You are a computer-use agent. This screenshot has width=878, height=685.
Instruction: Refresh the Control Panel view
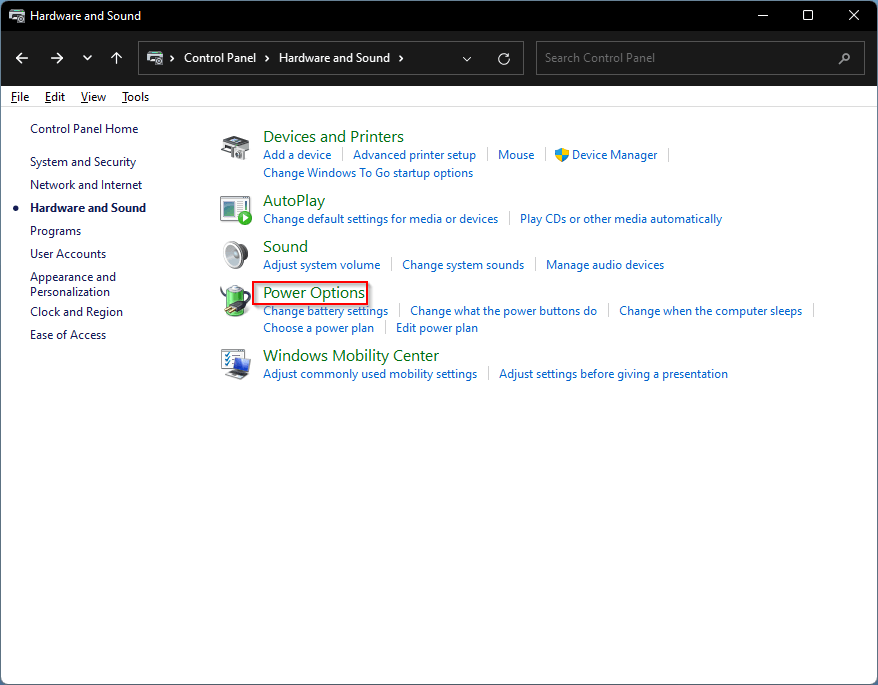click(503, 58)
